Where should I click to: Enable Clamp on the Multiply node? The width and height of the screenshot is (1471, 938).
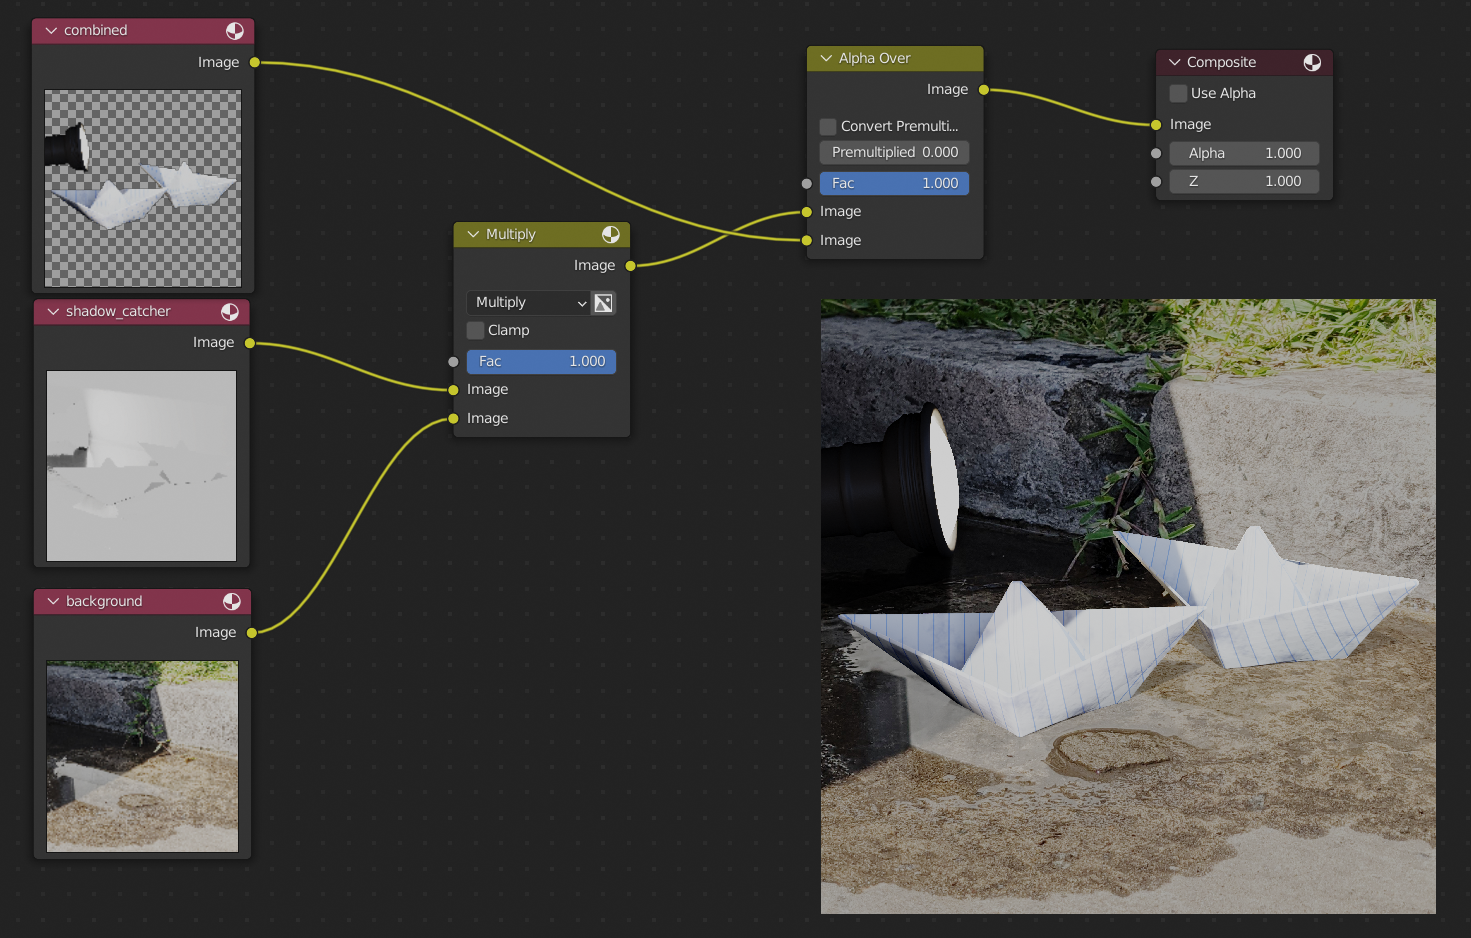click(475, 330)
